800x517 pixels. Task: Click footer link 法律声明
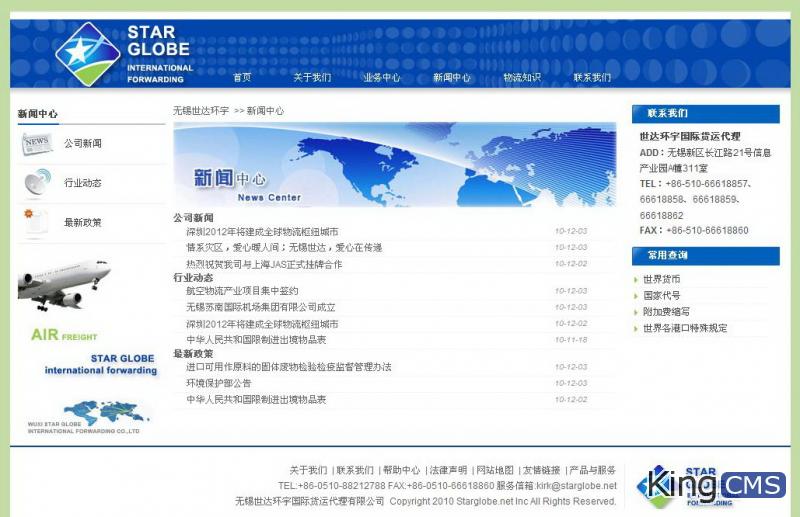click(x=448, y=470)
